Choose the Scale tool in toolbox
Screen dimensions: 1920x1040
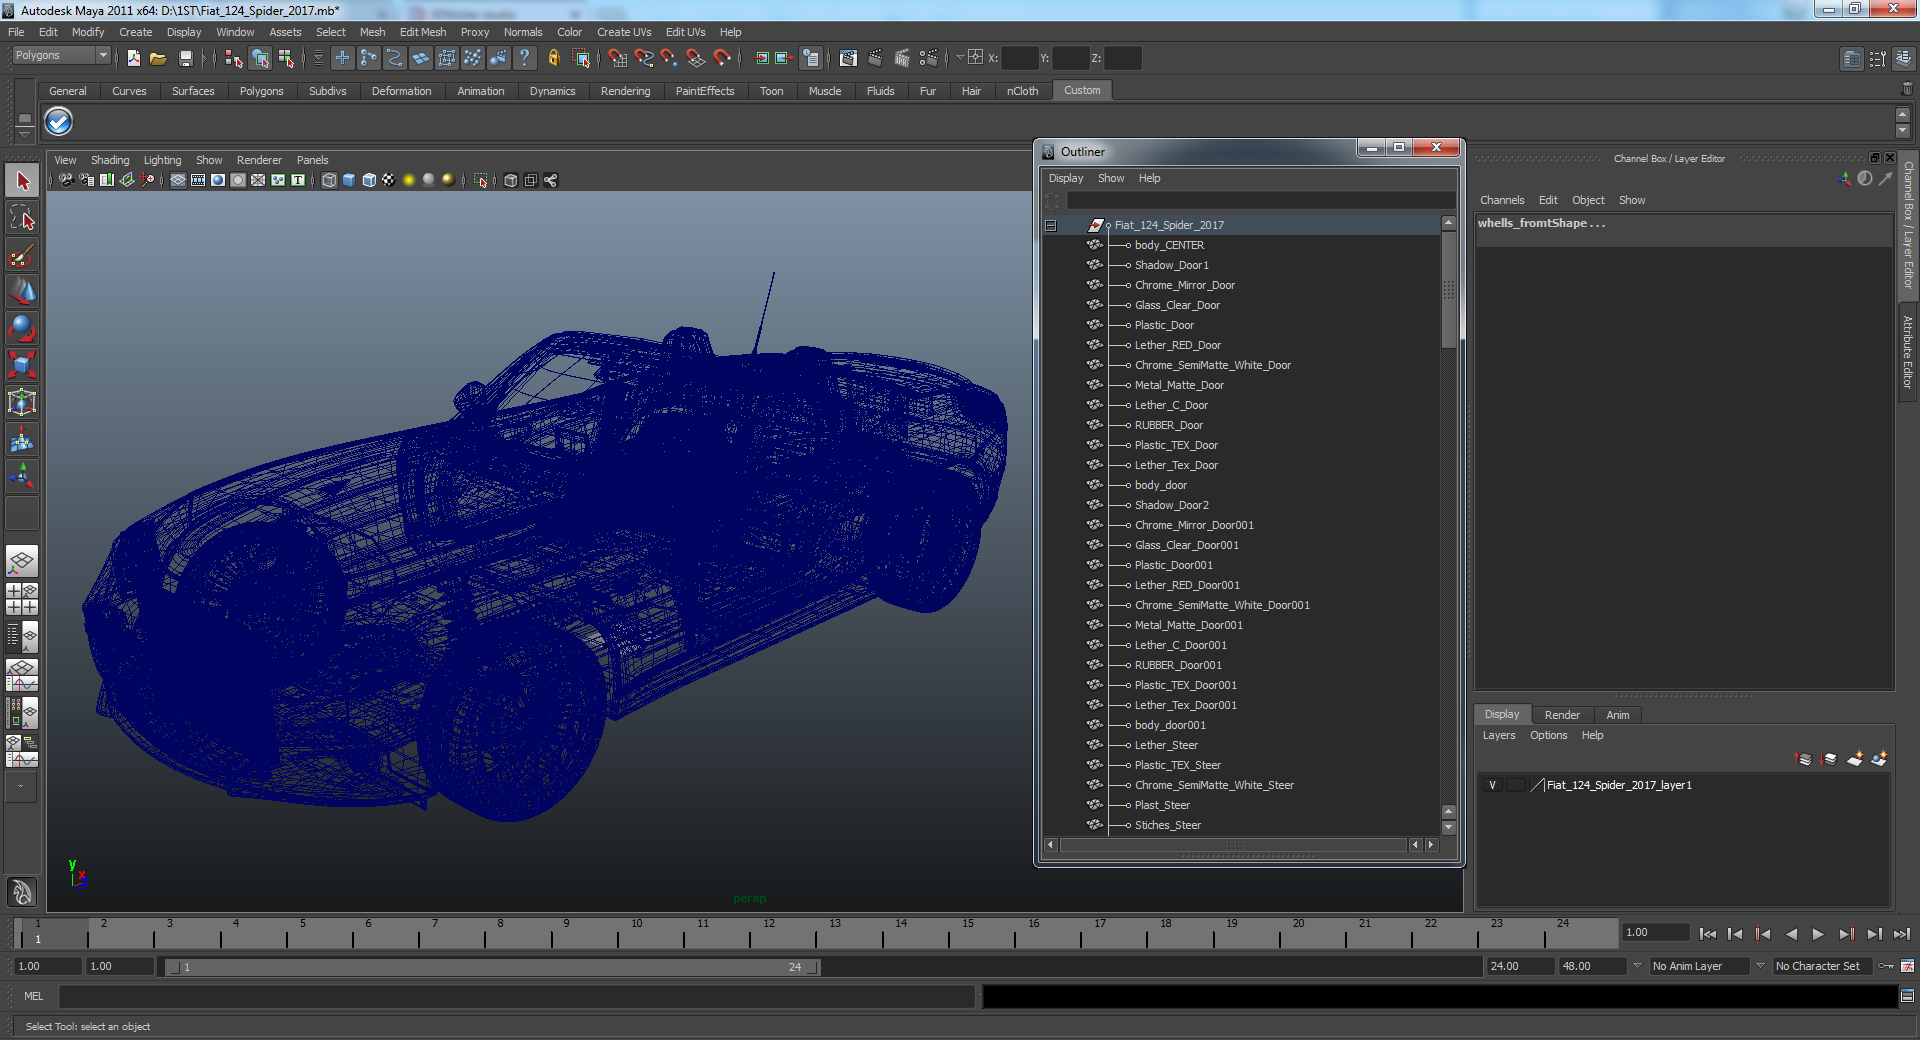[x=22, y=364]
